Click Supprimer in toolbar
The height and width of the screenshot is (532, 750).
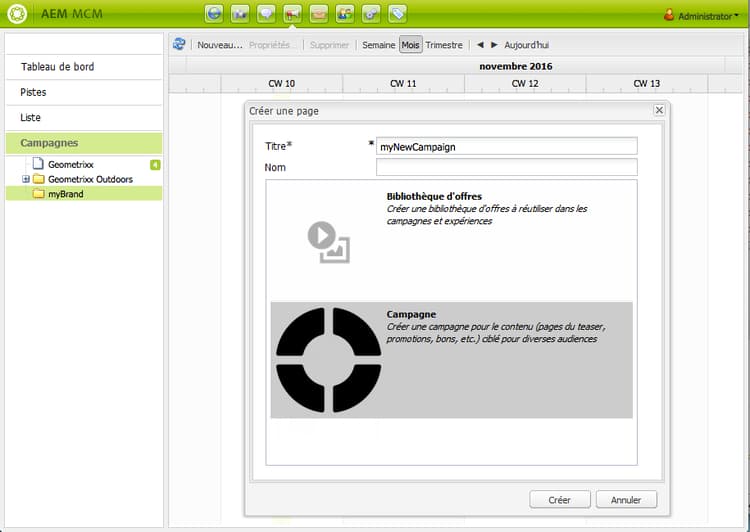[330, 45]
